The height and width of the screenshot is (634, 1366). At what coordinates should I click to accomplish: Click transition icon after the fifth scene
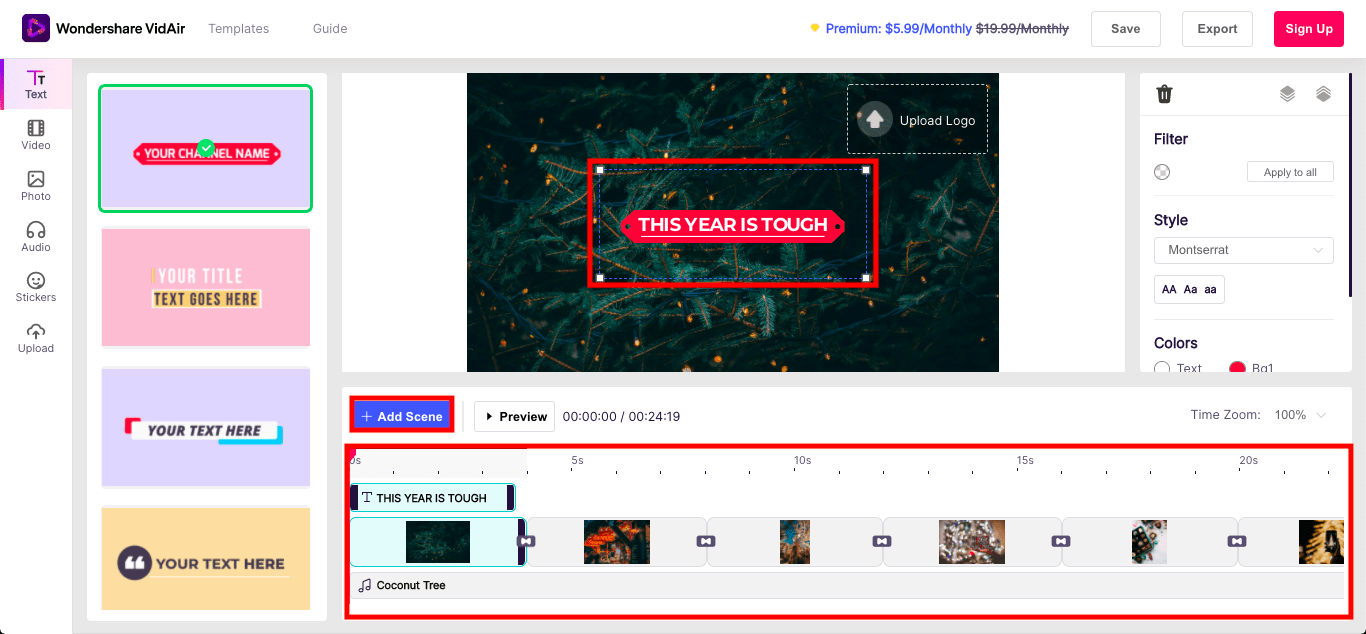point(1238,541)
